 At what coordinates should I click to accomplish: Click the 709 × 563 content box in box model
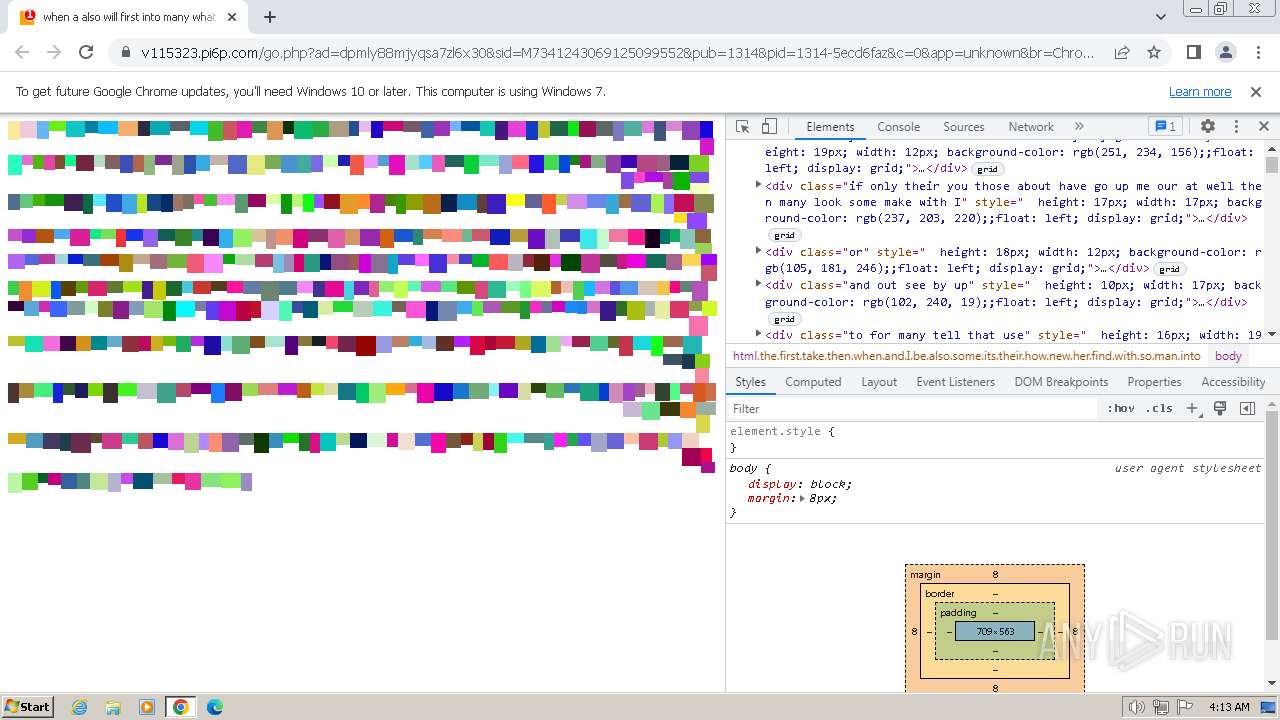coord(995,632)
